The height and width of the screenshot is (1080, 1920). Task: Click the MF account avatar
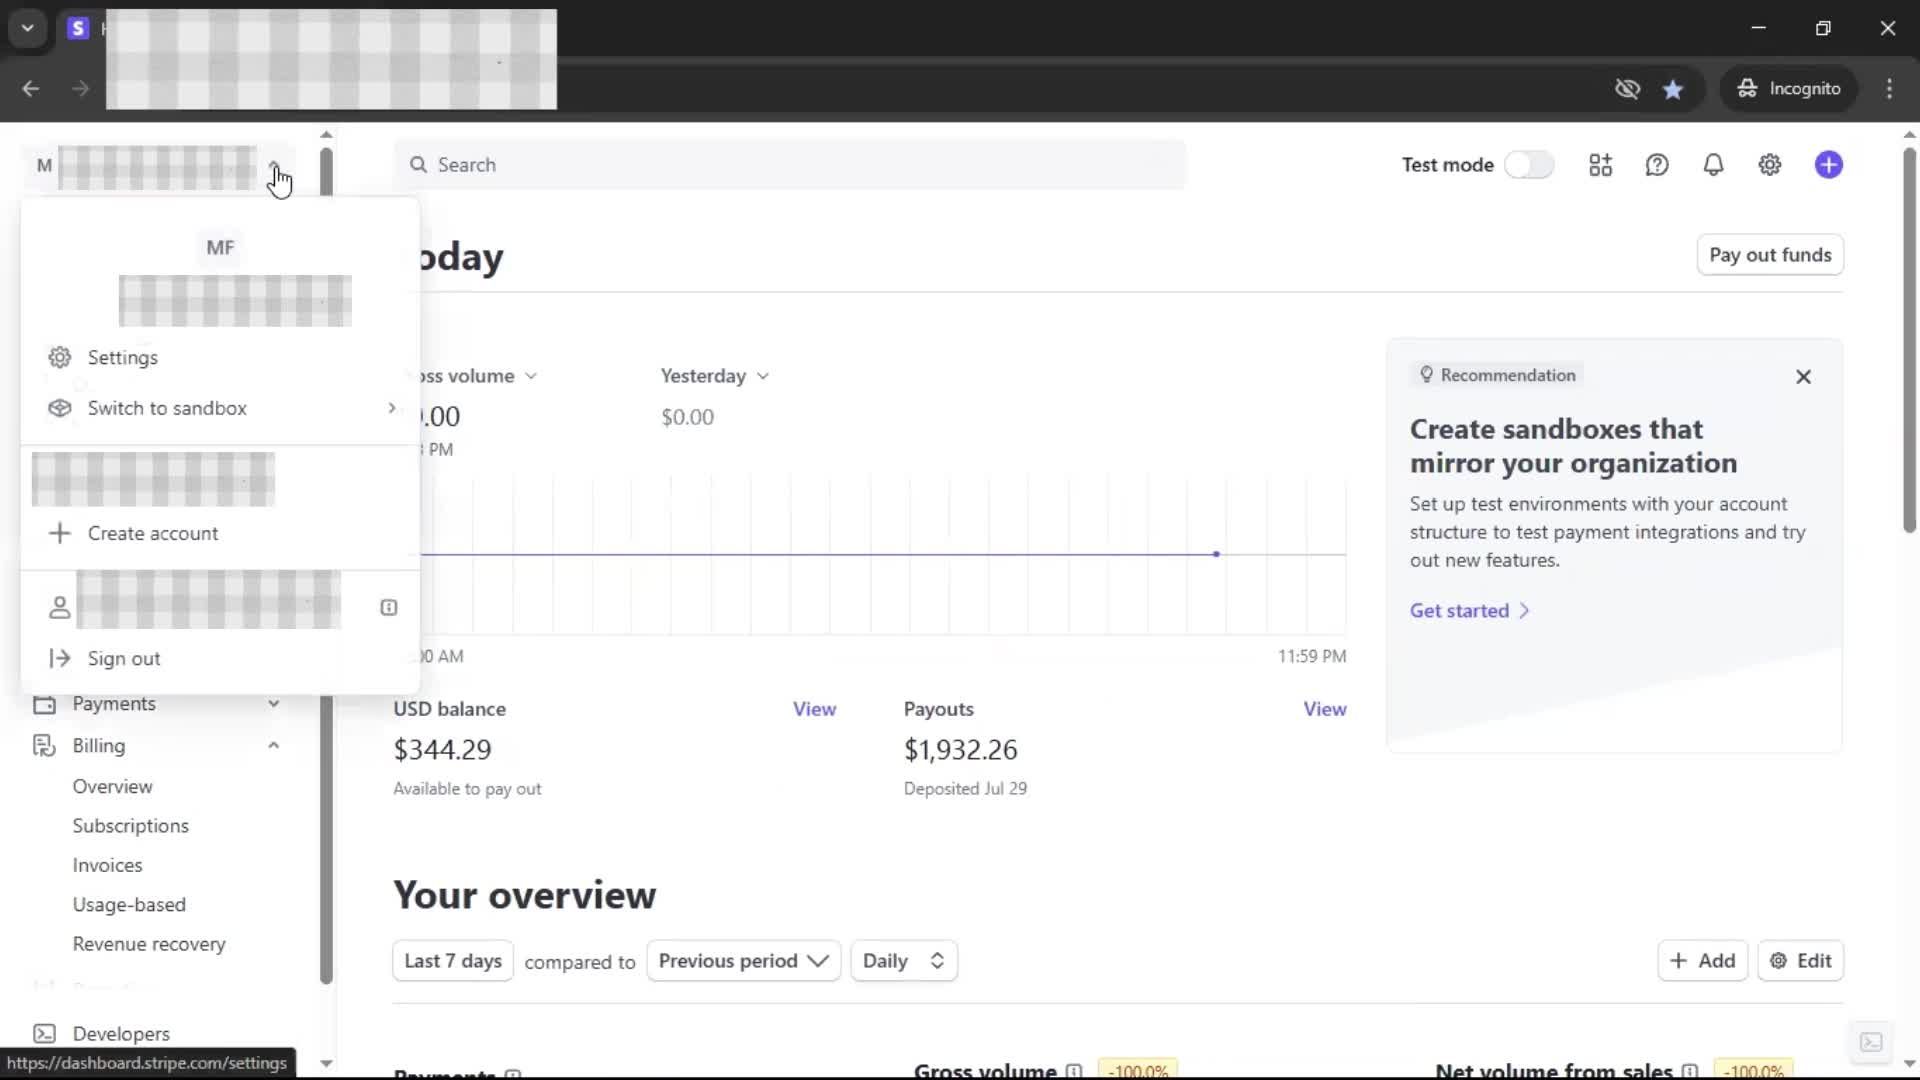(x=220, y=247)
